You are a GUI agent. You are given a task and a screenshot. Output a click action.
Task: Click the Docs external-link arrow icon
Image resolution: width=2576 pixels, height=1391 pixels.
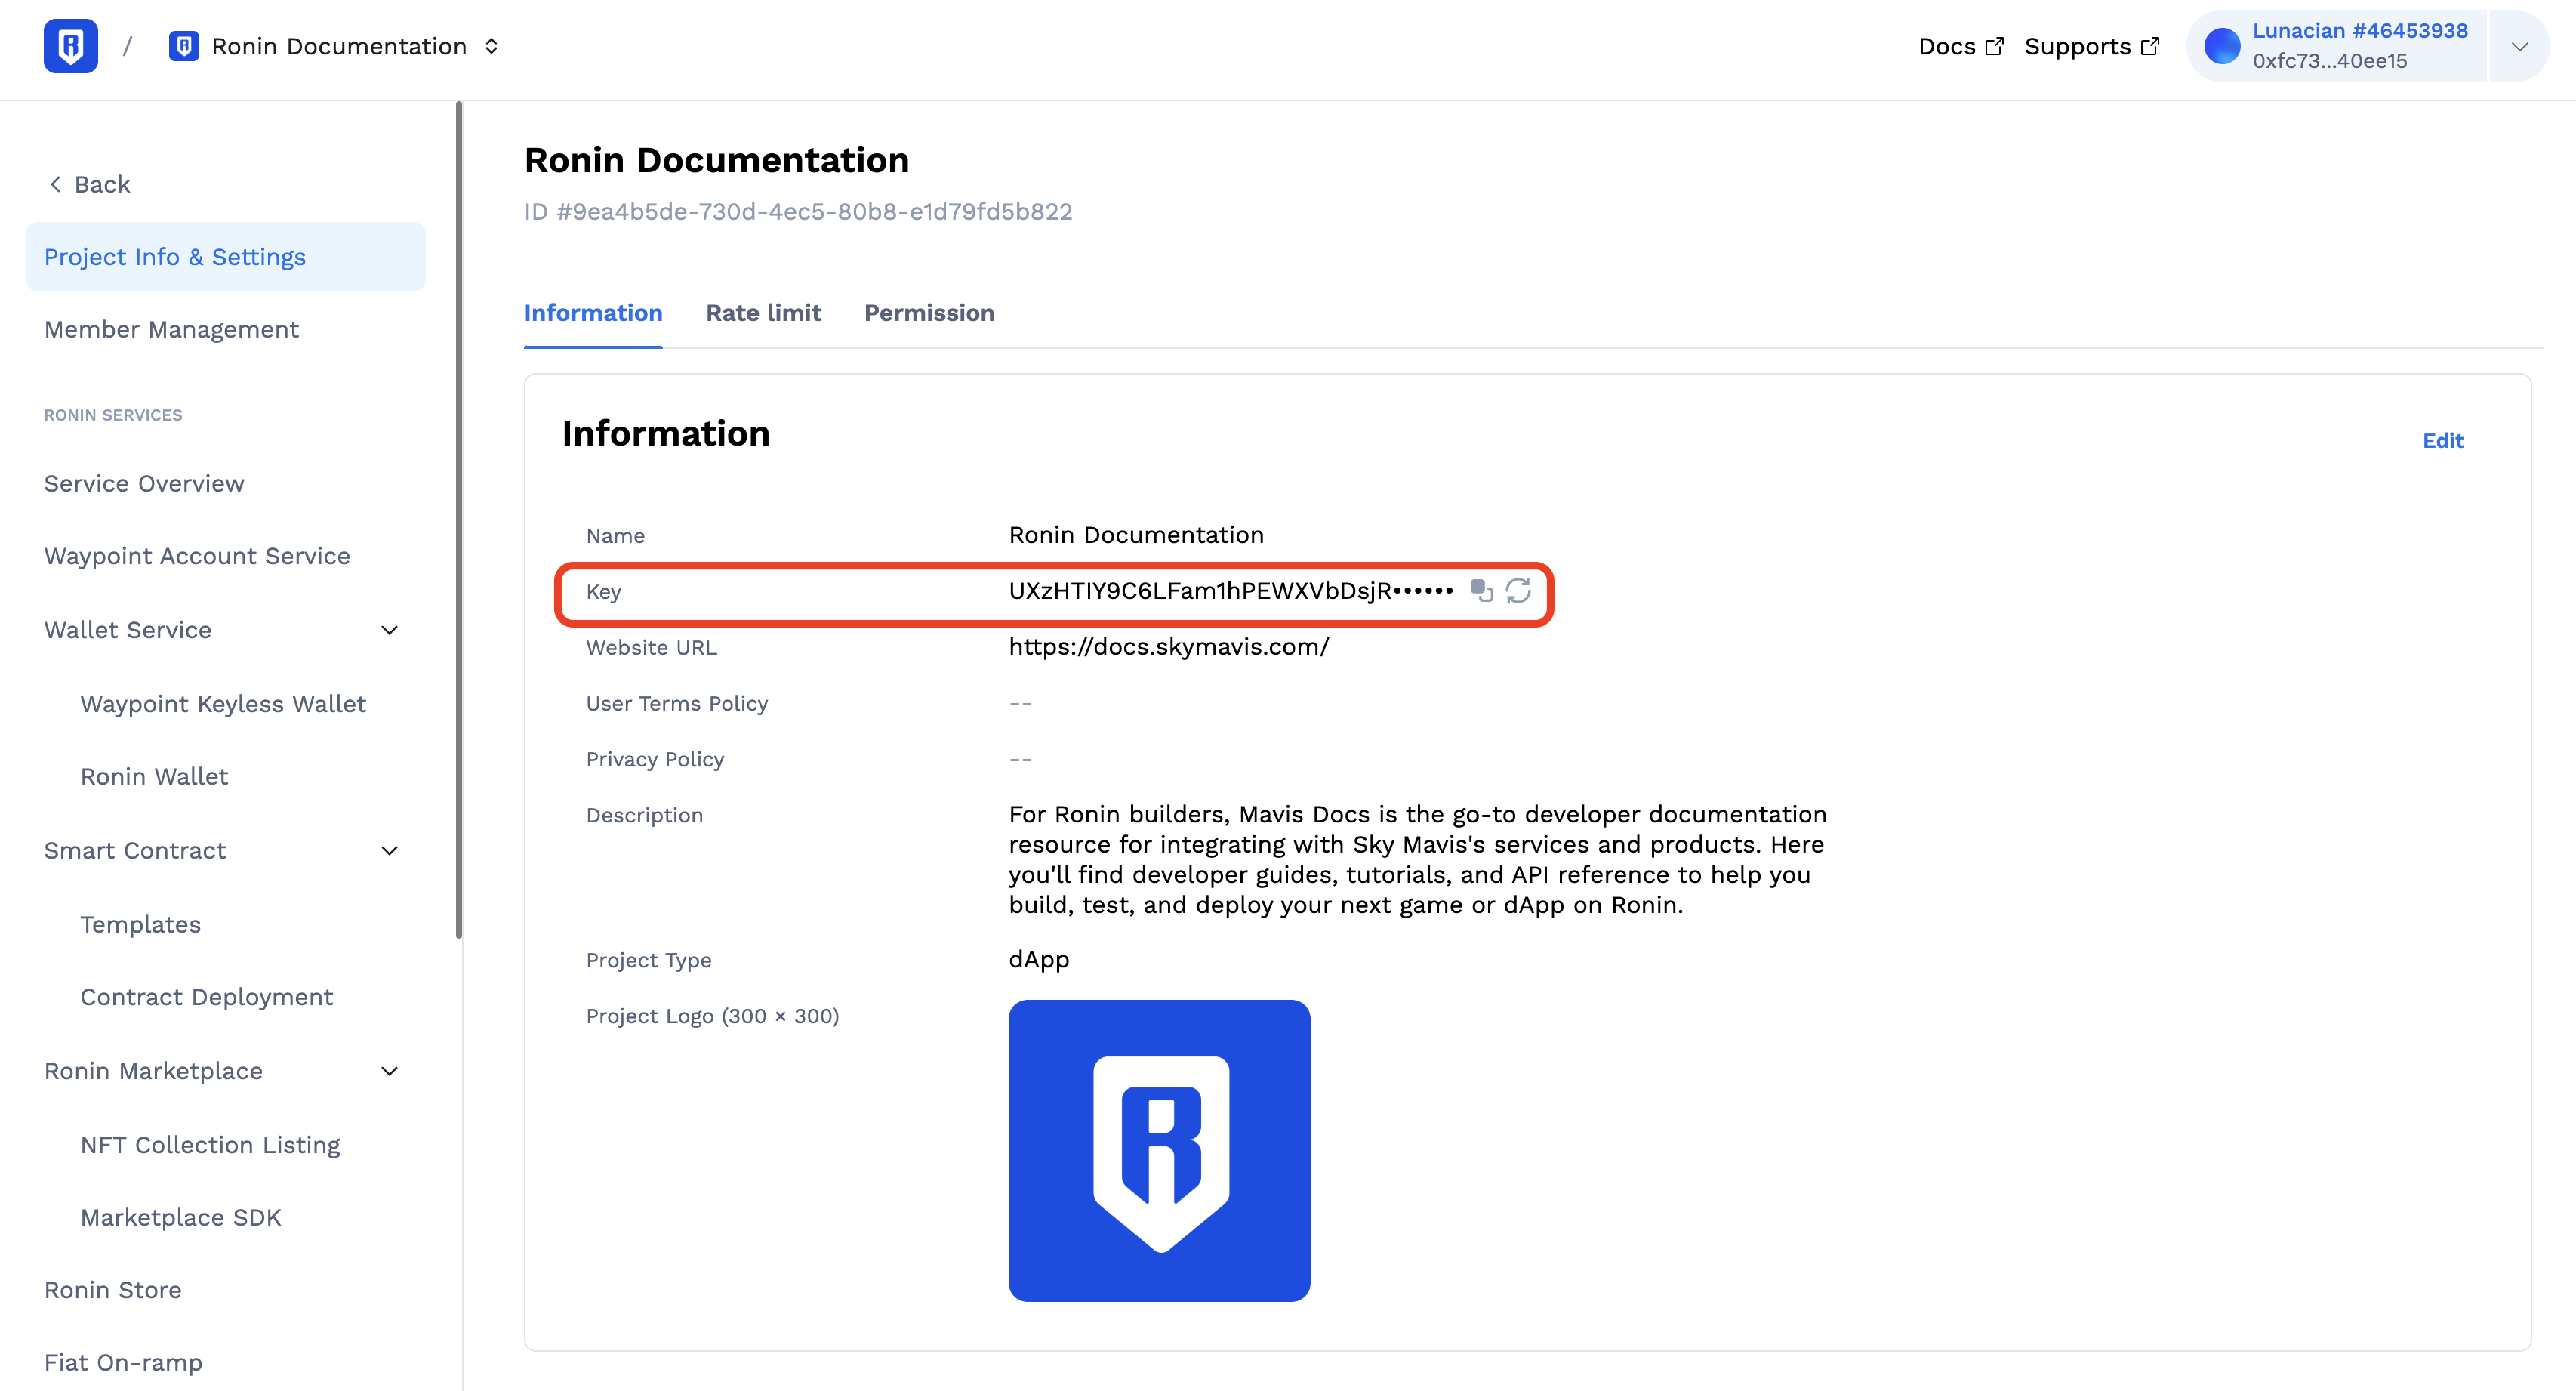[x=1994, y=46]
